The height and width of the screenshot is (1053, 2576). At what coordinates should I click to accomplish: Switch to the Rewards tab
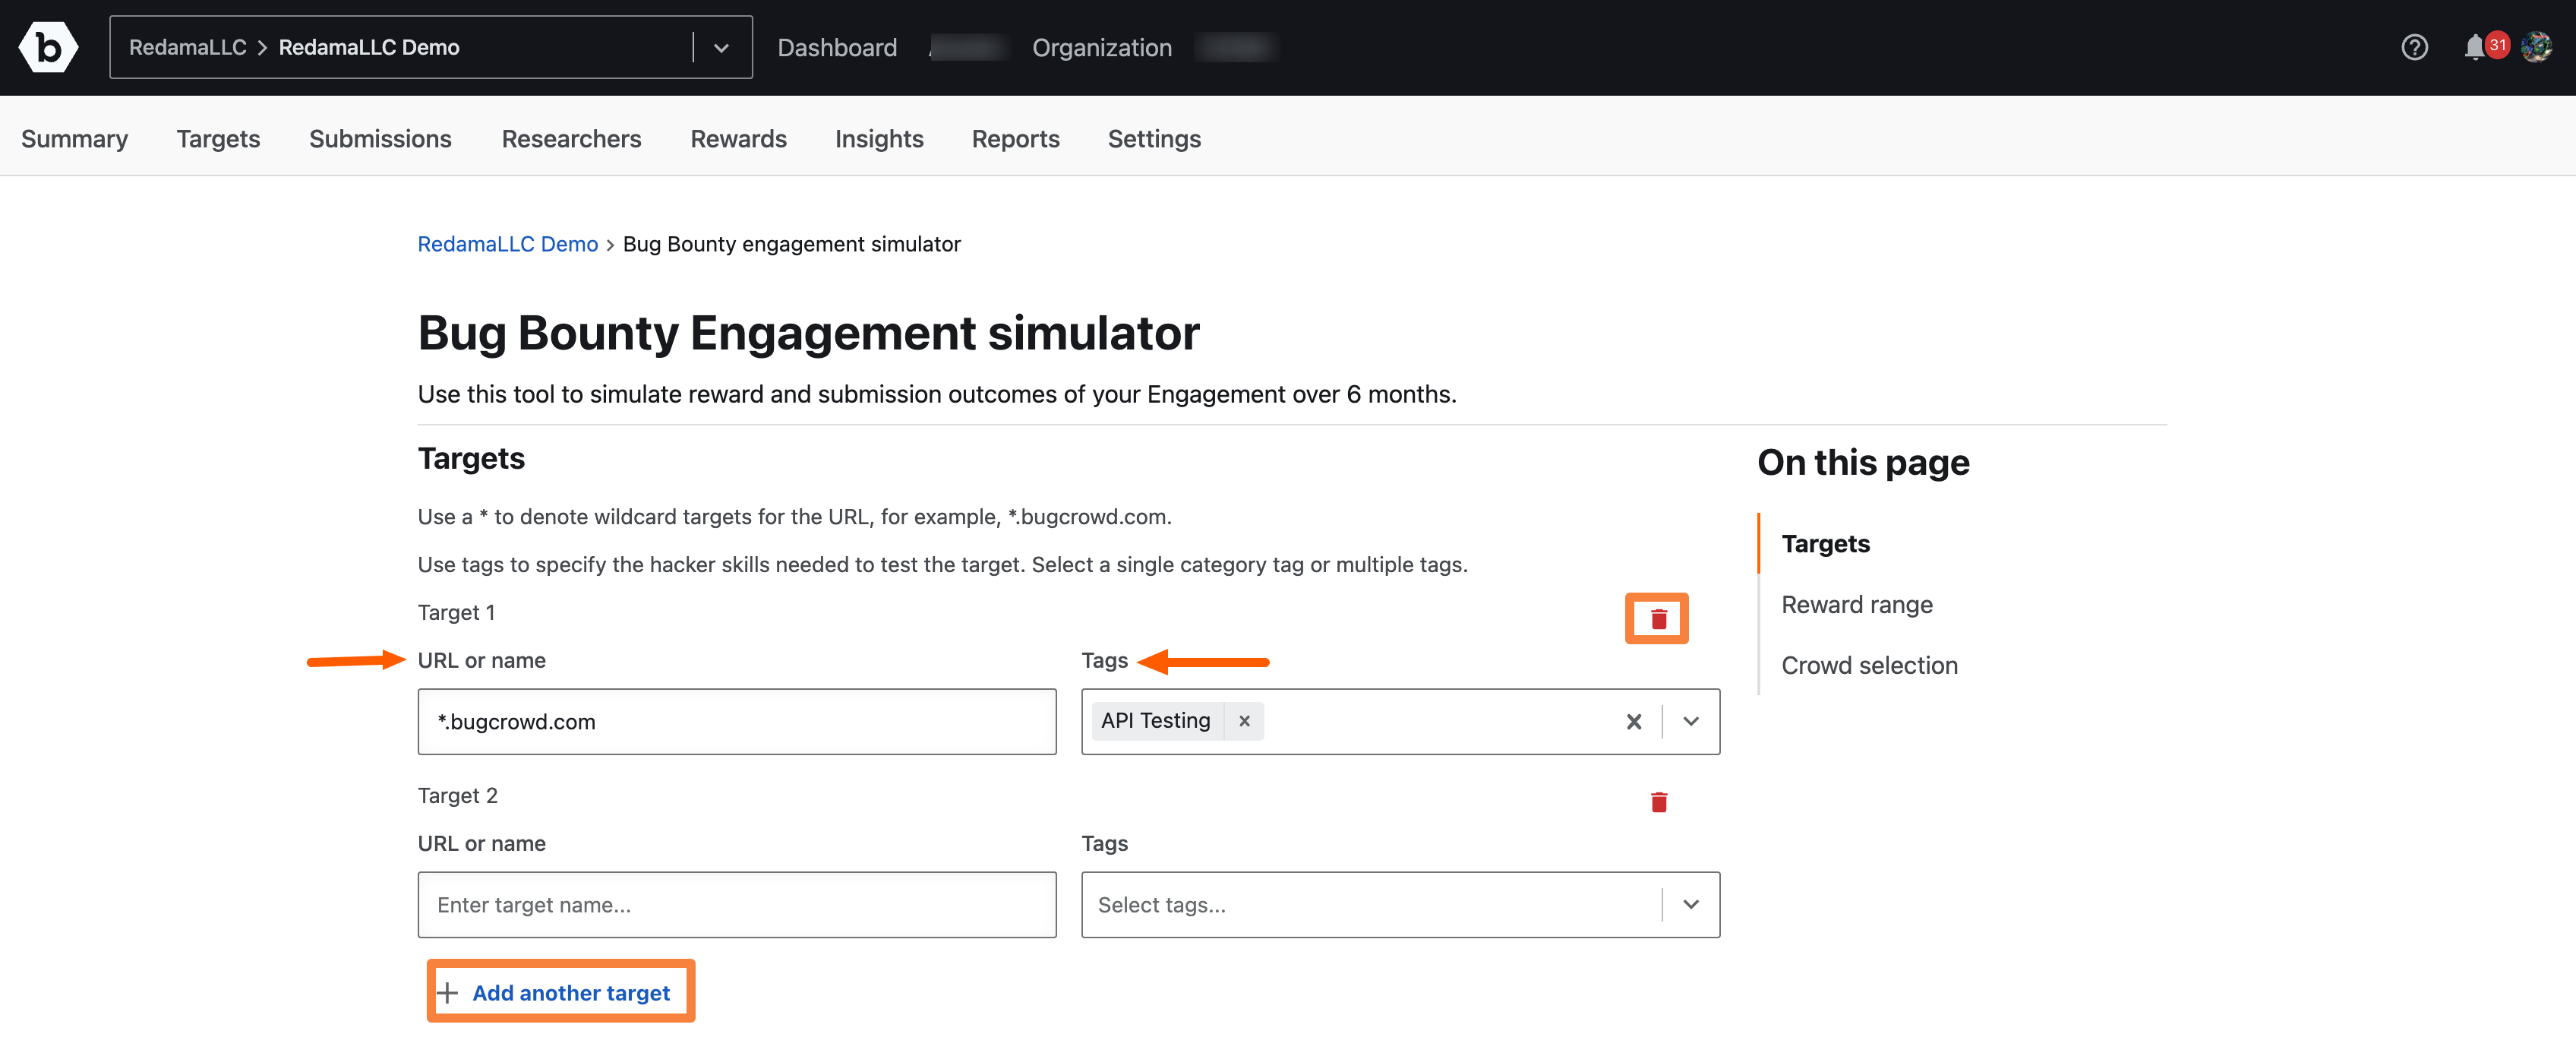pos(738,138)
